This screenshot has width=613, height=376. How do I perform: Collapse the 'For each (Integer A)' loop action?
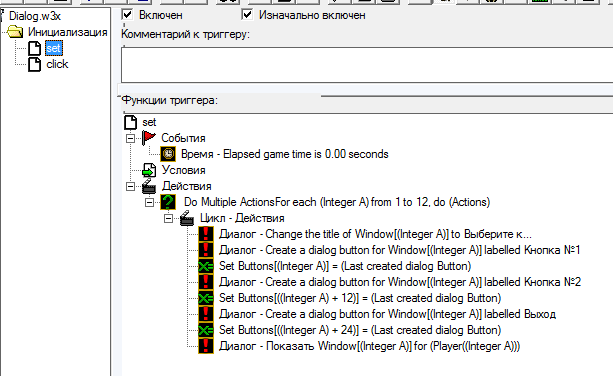click(149, 202)
